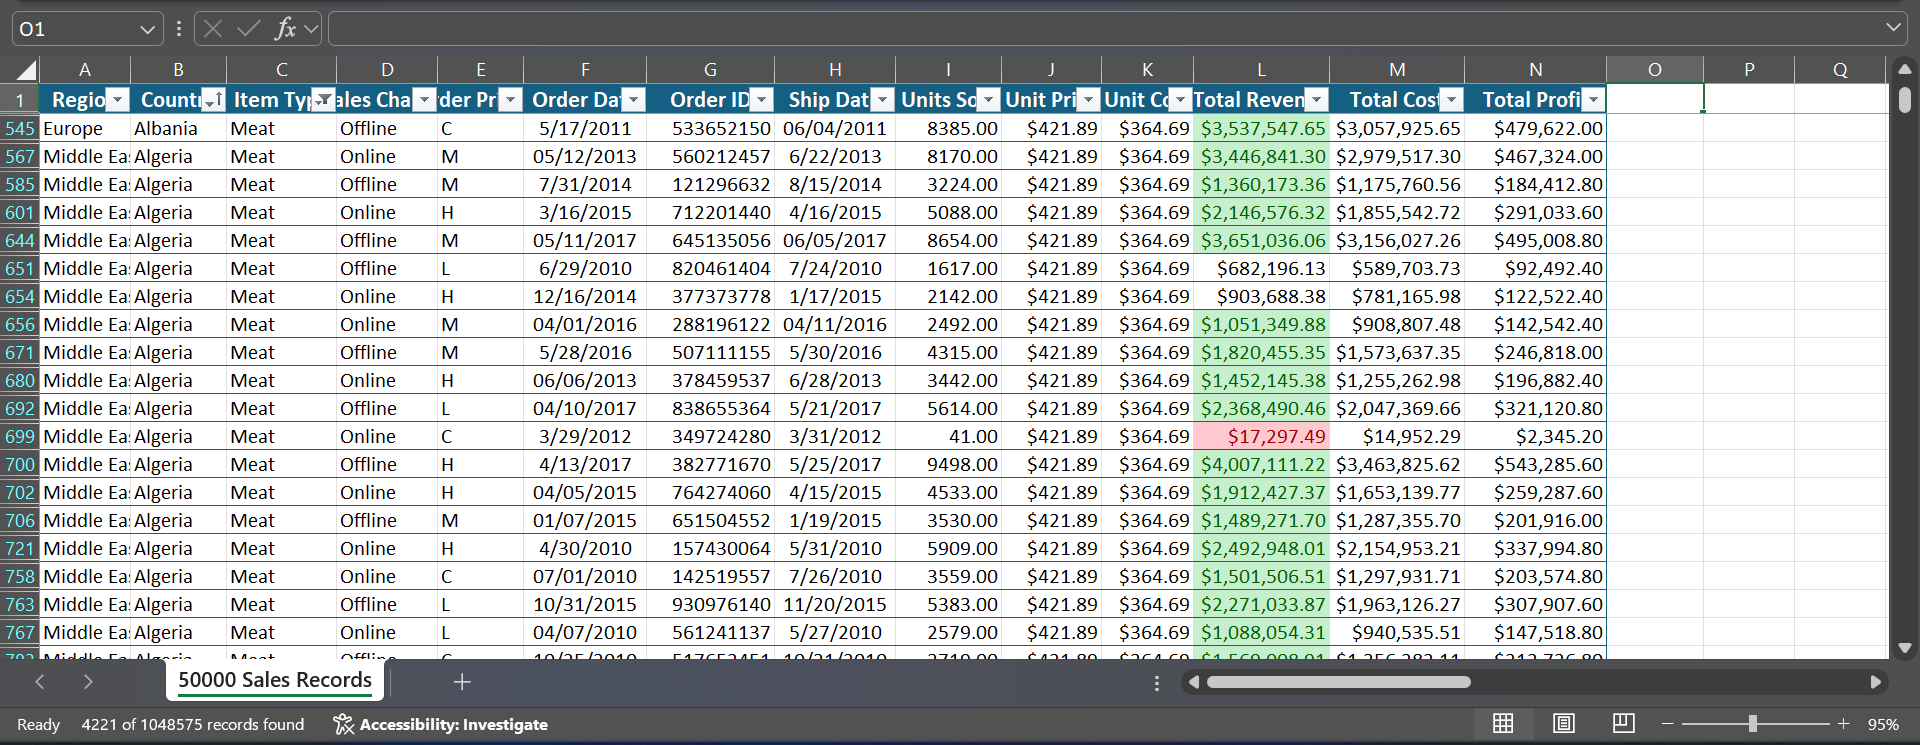Open the Order ID filter dropdown
The width and height of the screenshot is (1920, 745).
[762, 100]
